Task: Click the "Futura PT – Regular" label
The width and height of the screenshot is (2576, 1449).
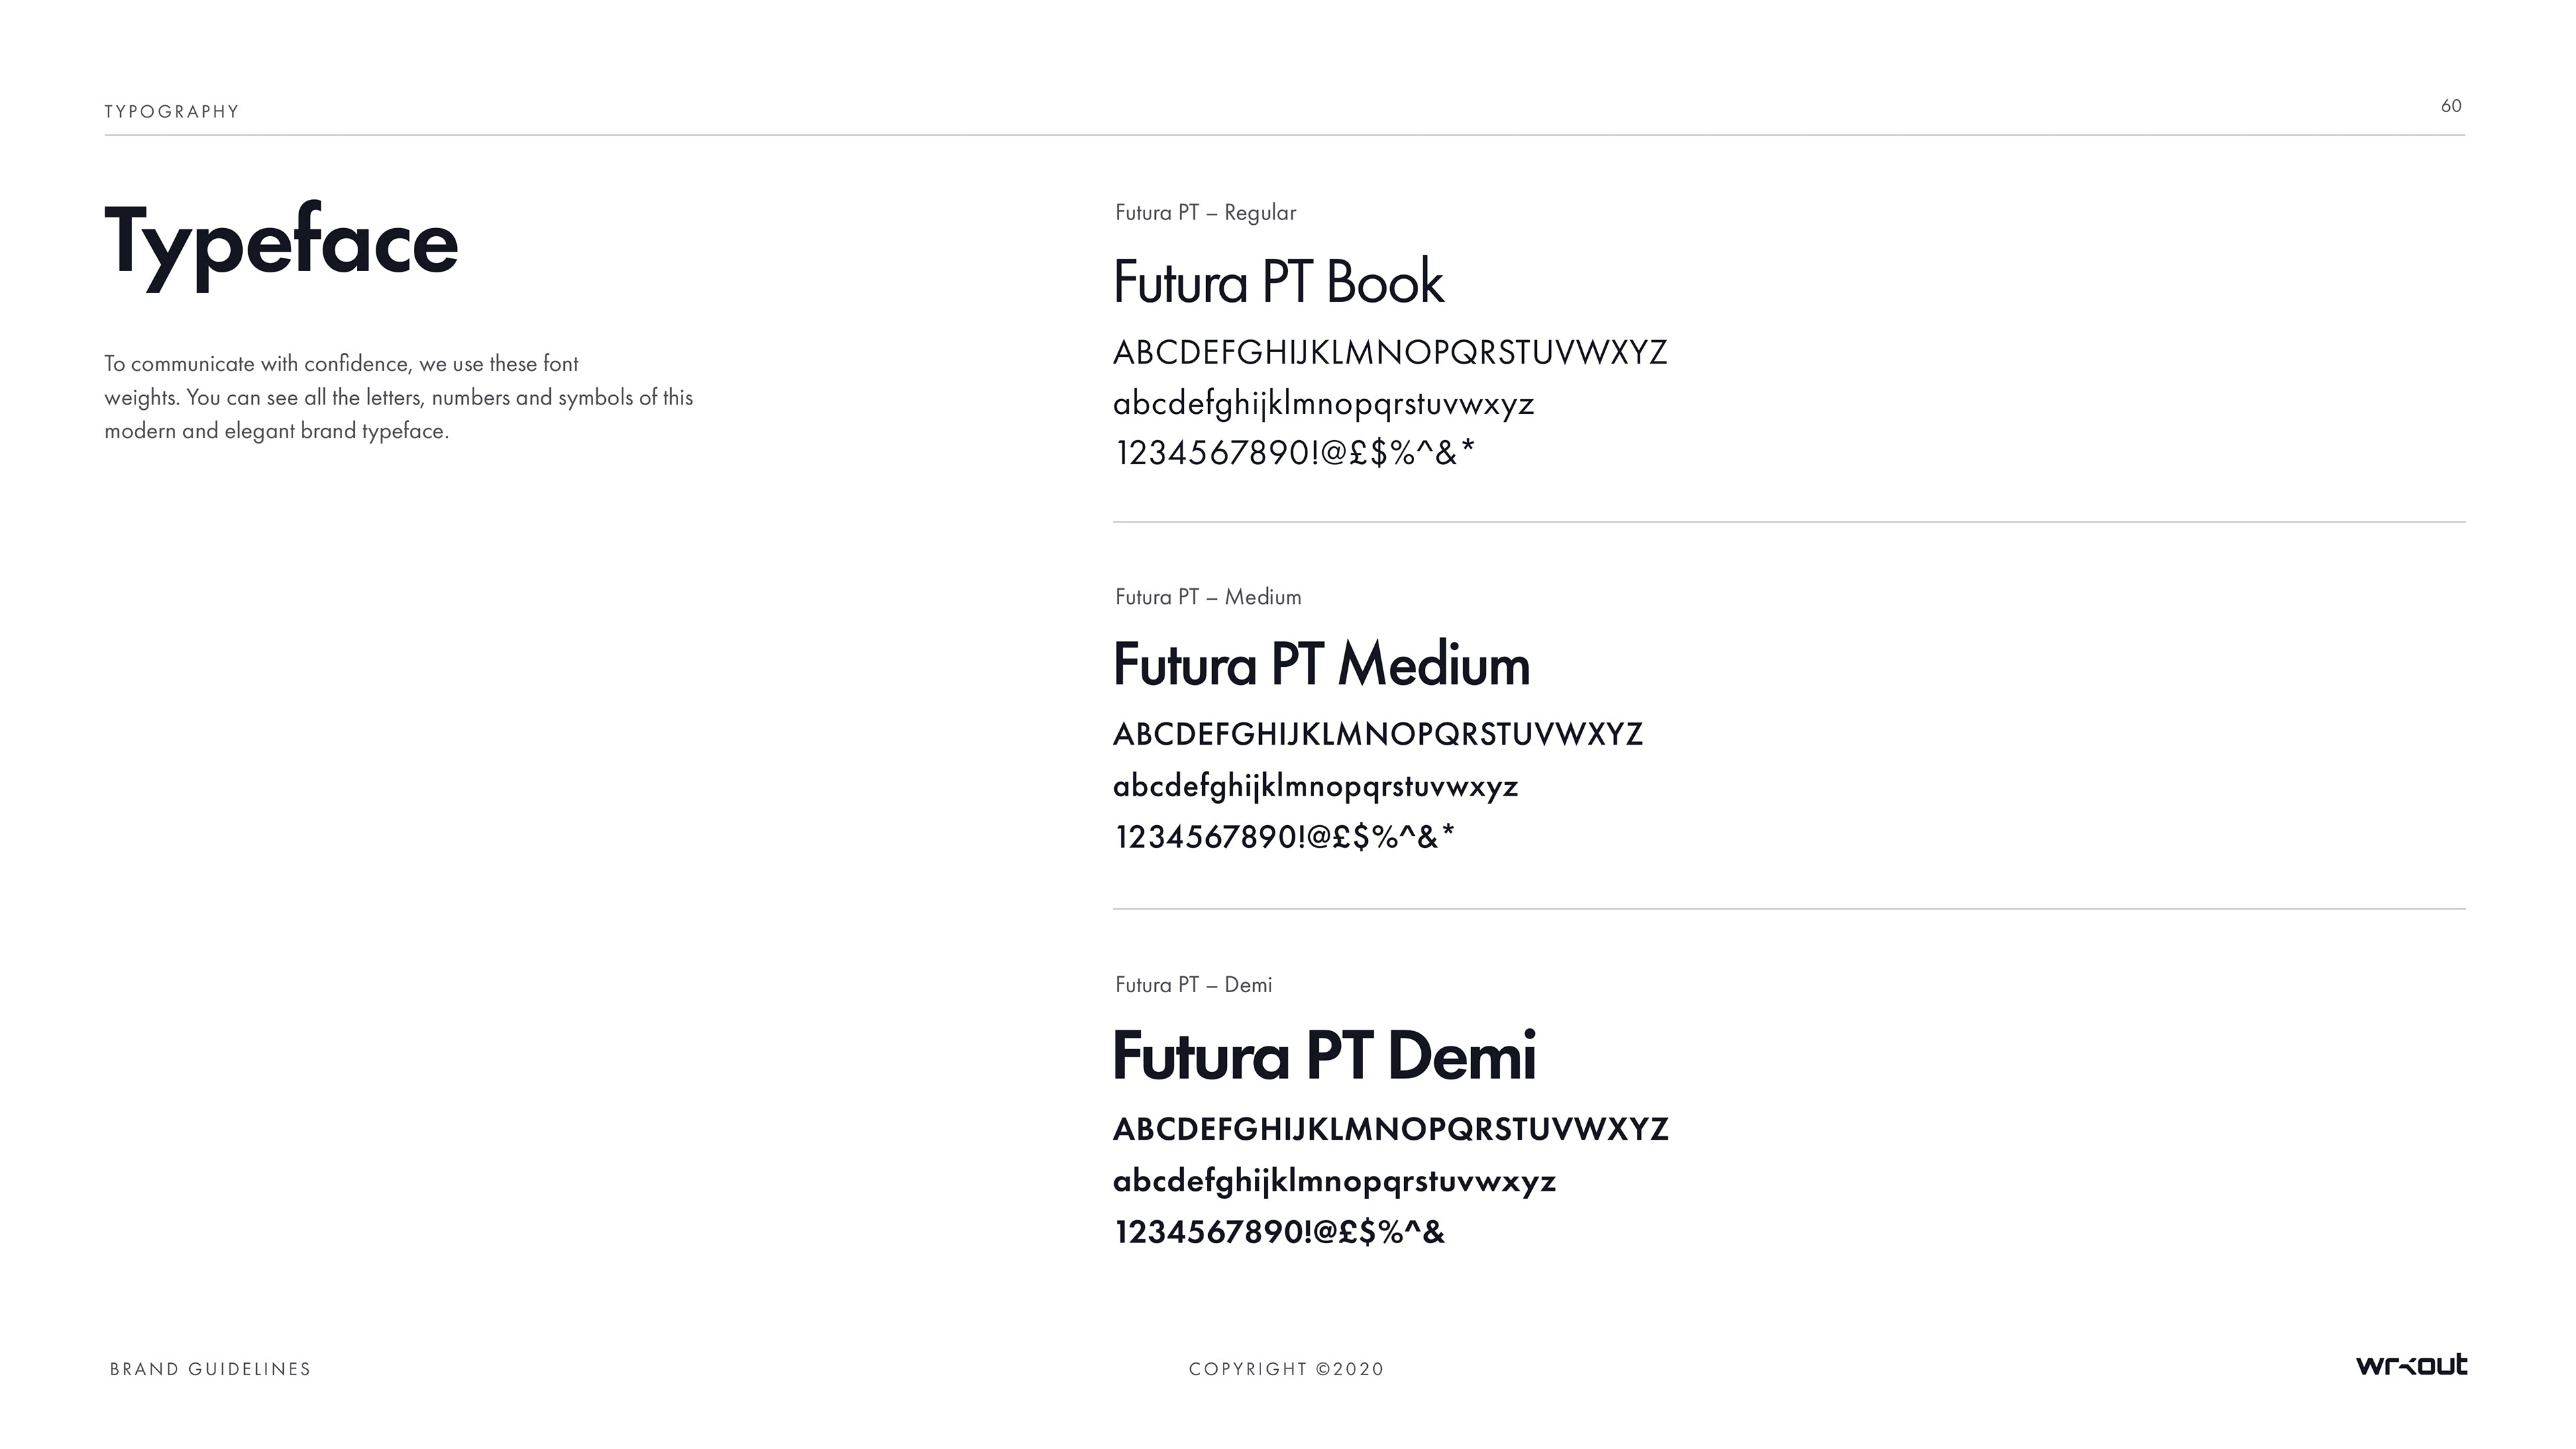Action: coord(1205,213)
